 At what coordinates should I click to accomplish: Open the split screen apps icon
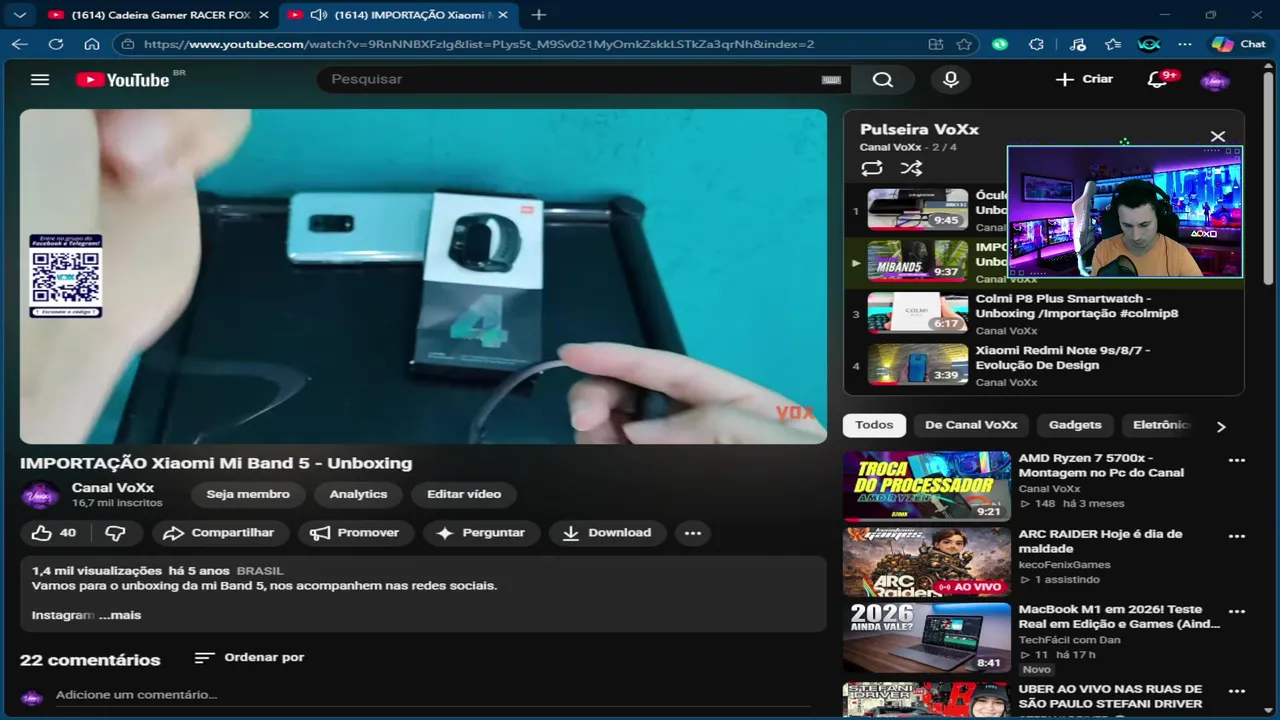[936, 44]
